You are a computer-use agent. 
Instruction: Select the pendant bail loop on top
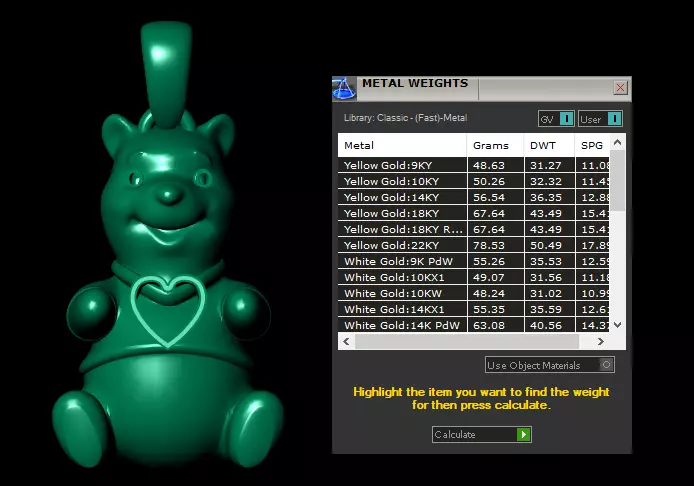166,73
